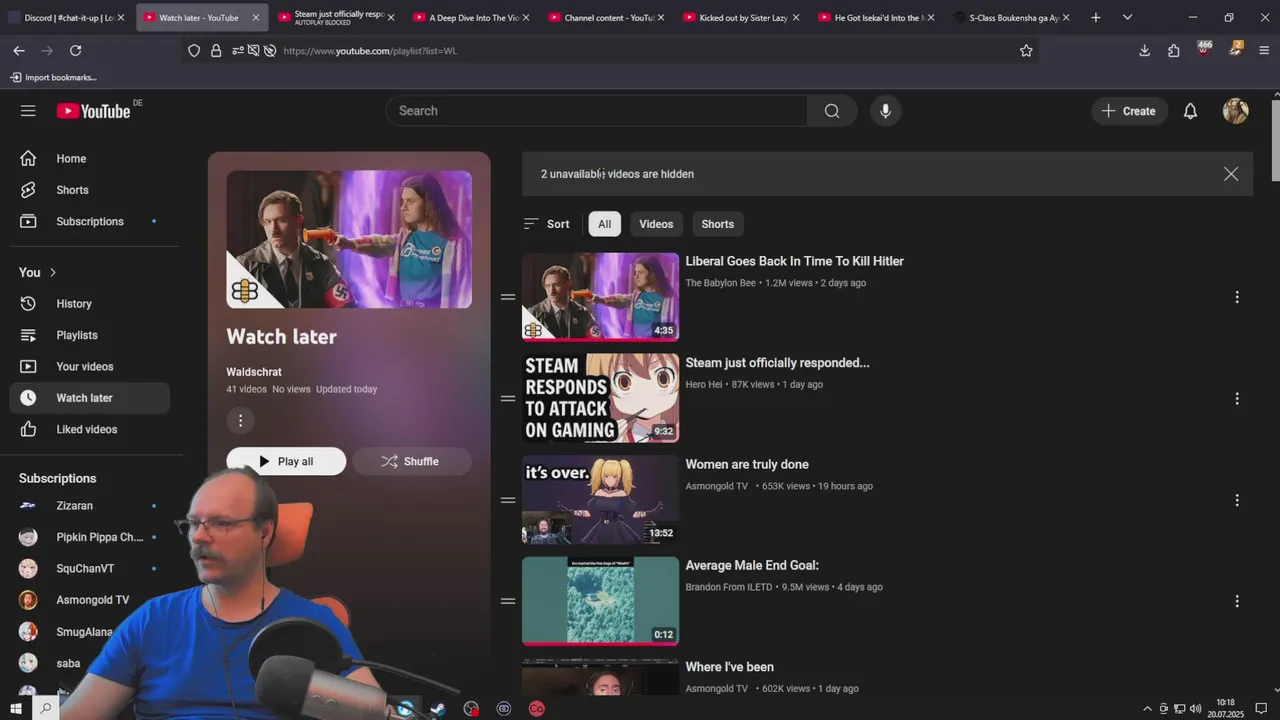The width and height of the screenshot is (1280, 720).
Task: Open a new browser tab
Action: point(1096,17)
